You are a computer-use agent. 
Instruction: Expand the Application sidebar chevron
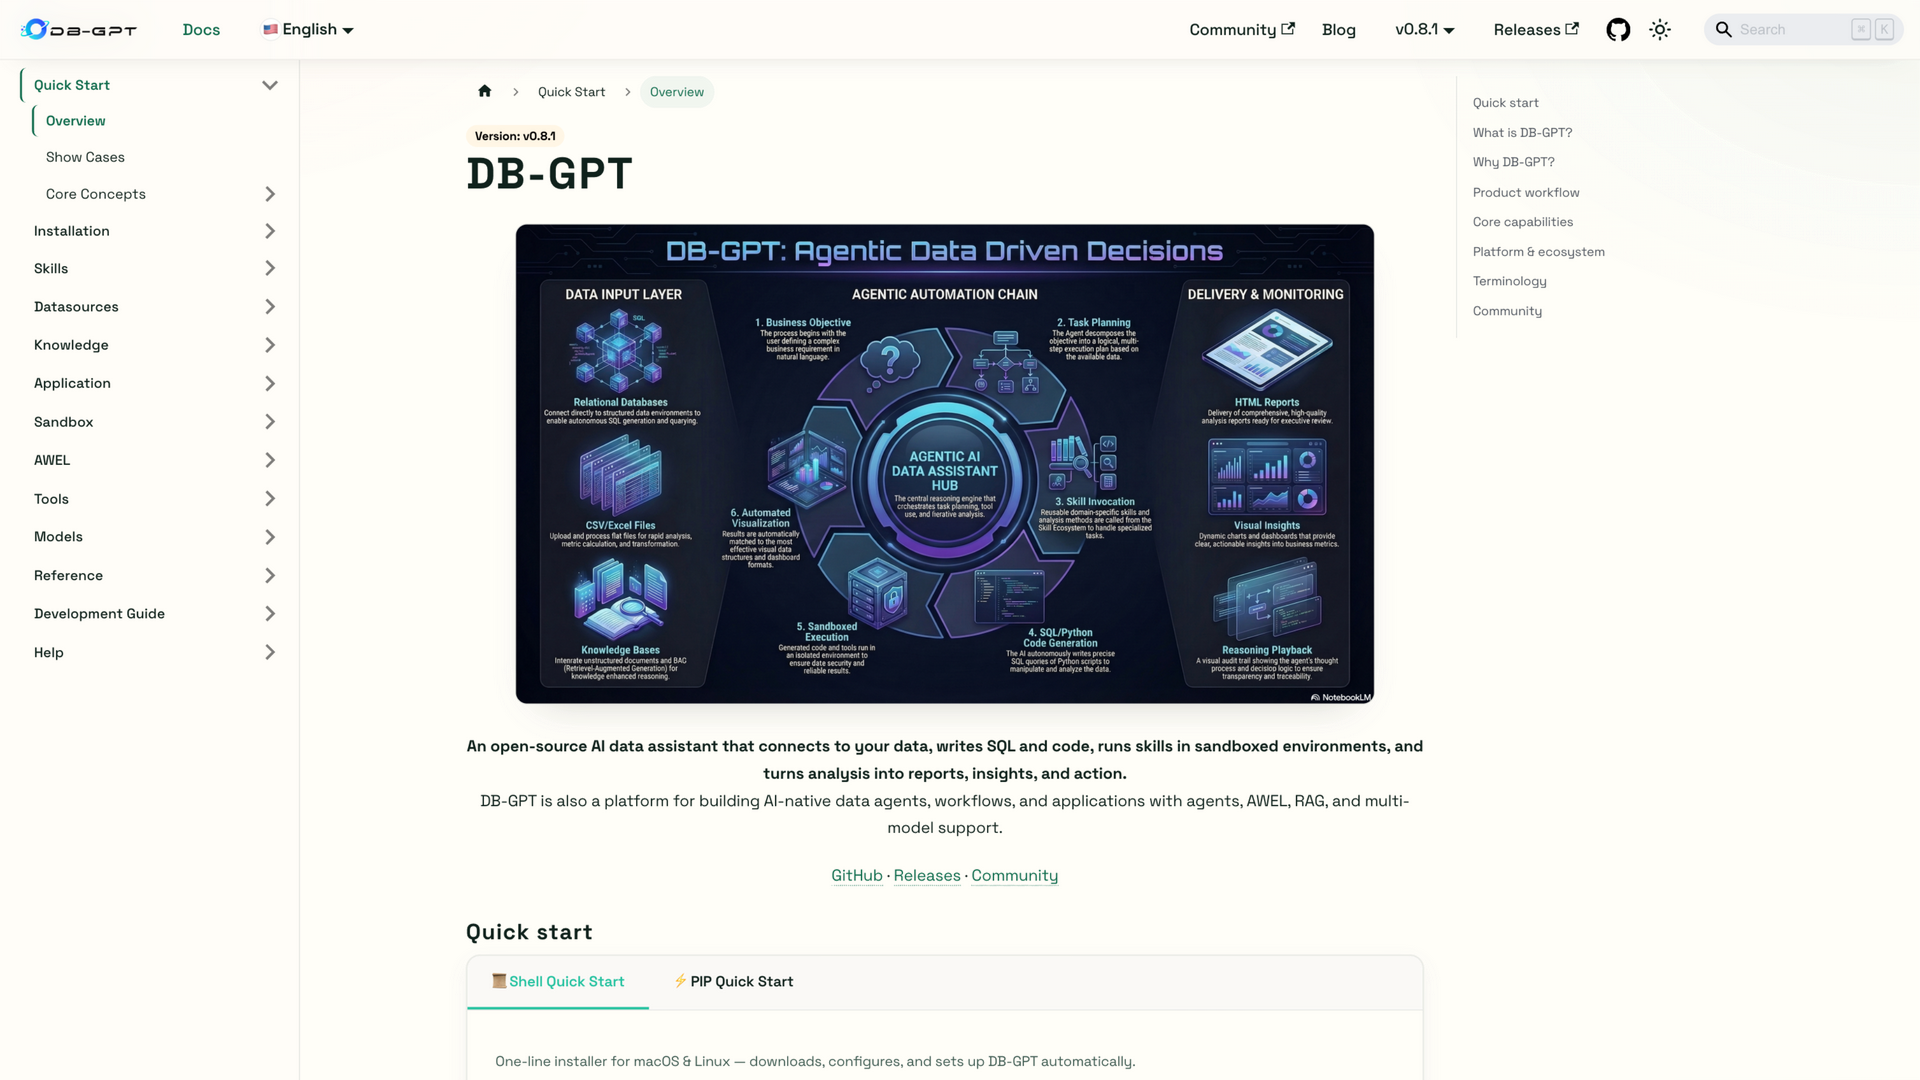point(270,383)
